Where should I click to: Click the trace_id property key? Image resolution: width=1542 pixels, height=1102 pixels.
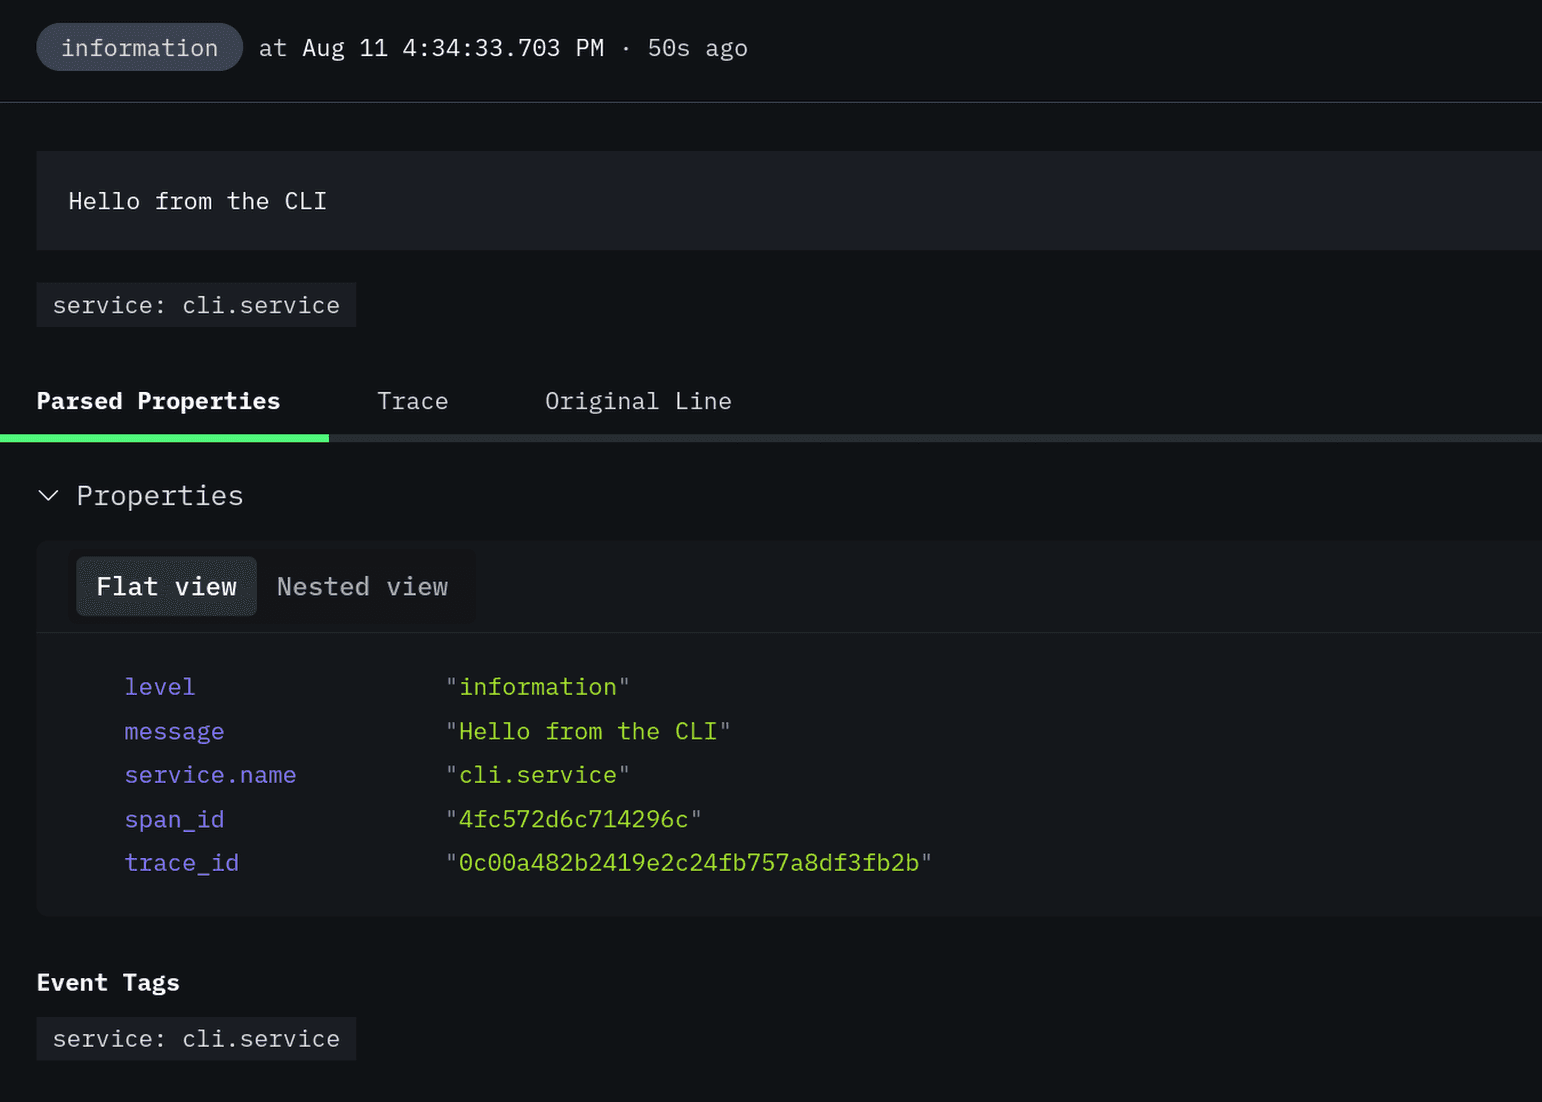coord(181,863)
